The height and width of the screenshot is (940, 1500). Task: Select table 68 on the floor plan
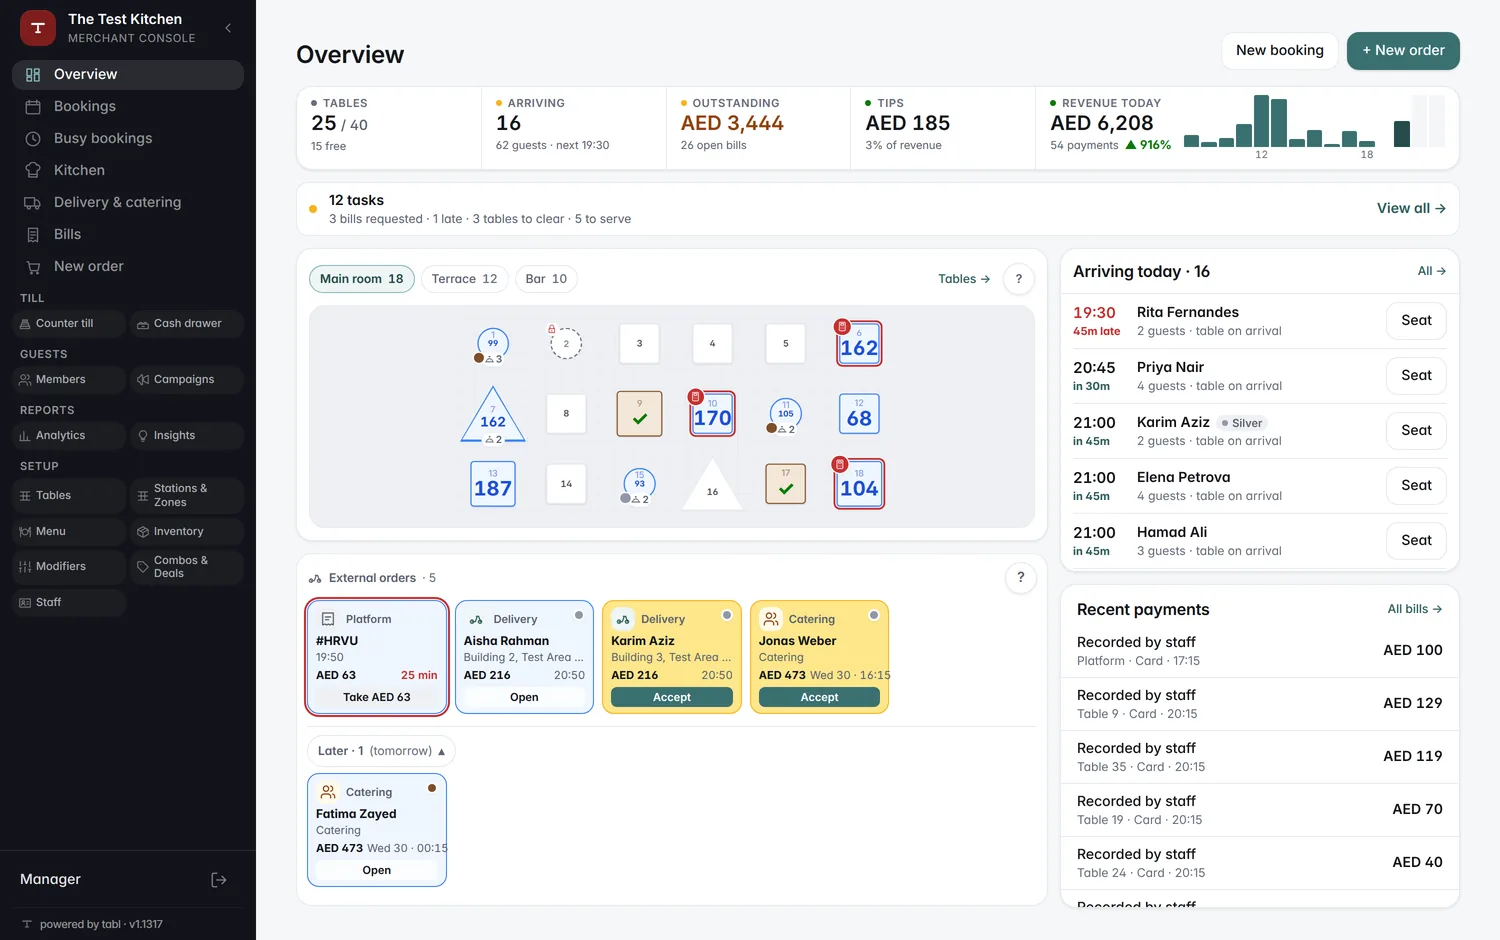[x=859, y=414]
